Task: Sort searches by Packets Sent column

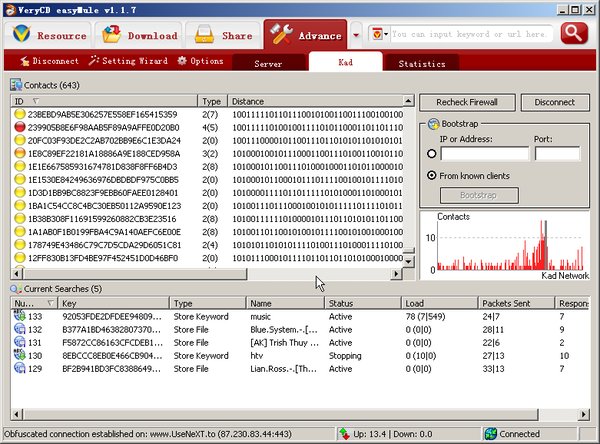Action: (x=516, y=303)
